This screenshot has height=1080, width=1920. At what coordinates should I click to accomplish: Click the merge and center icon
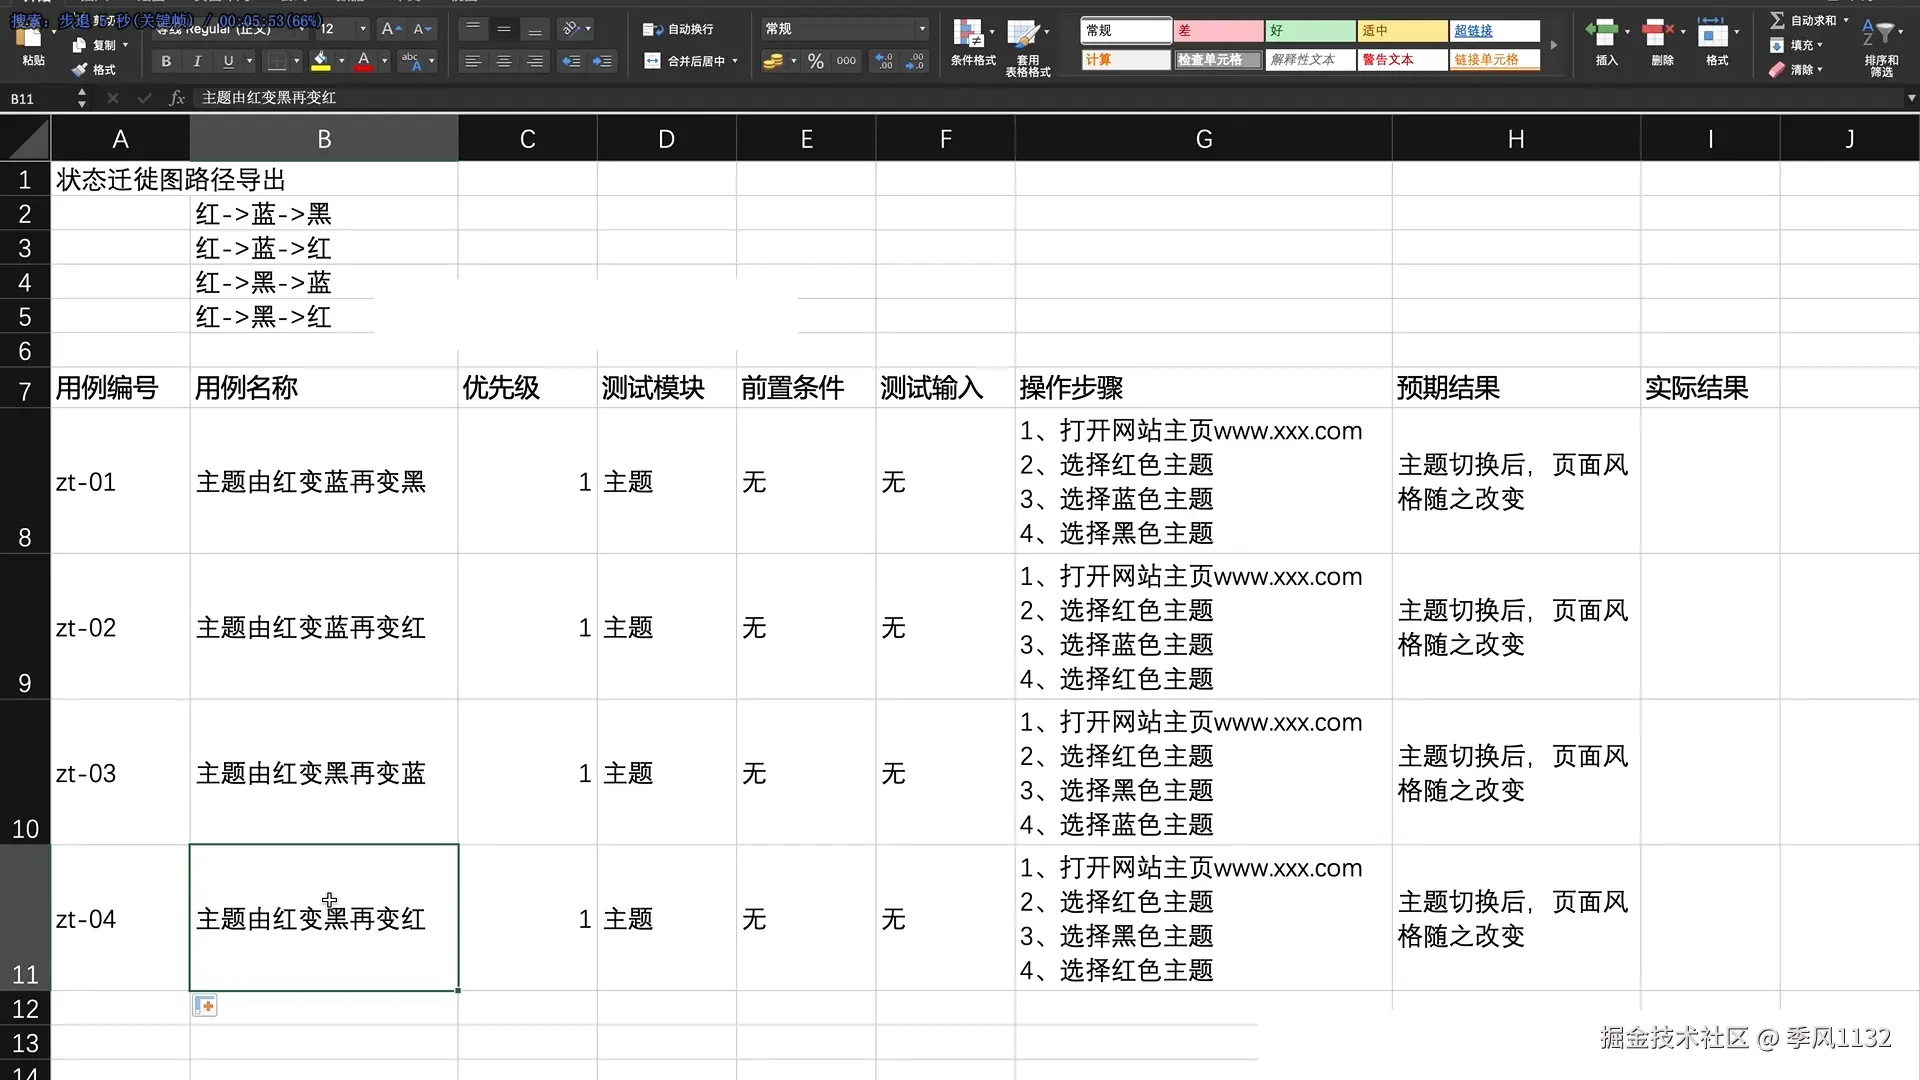tap(652, 61)
